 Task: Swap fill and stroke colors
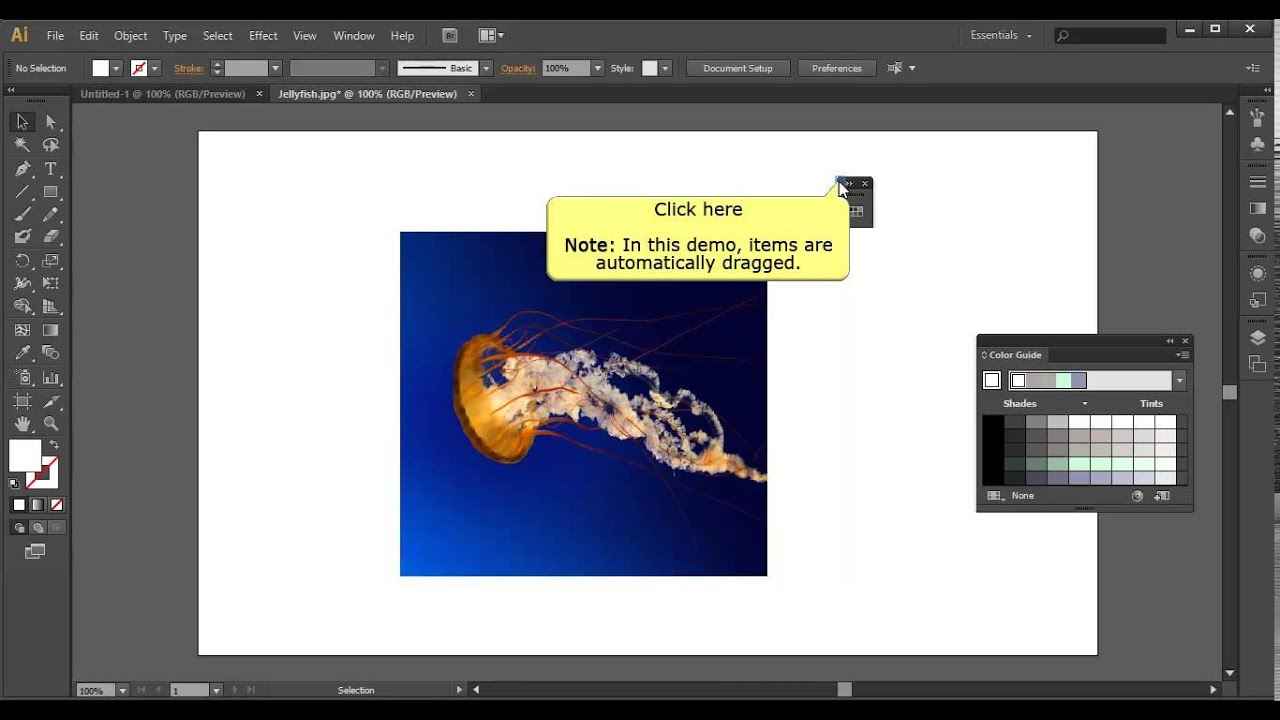coord(54,445)
